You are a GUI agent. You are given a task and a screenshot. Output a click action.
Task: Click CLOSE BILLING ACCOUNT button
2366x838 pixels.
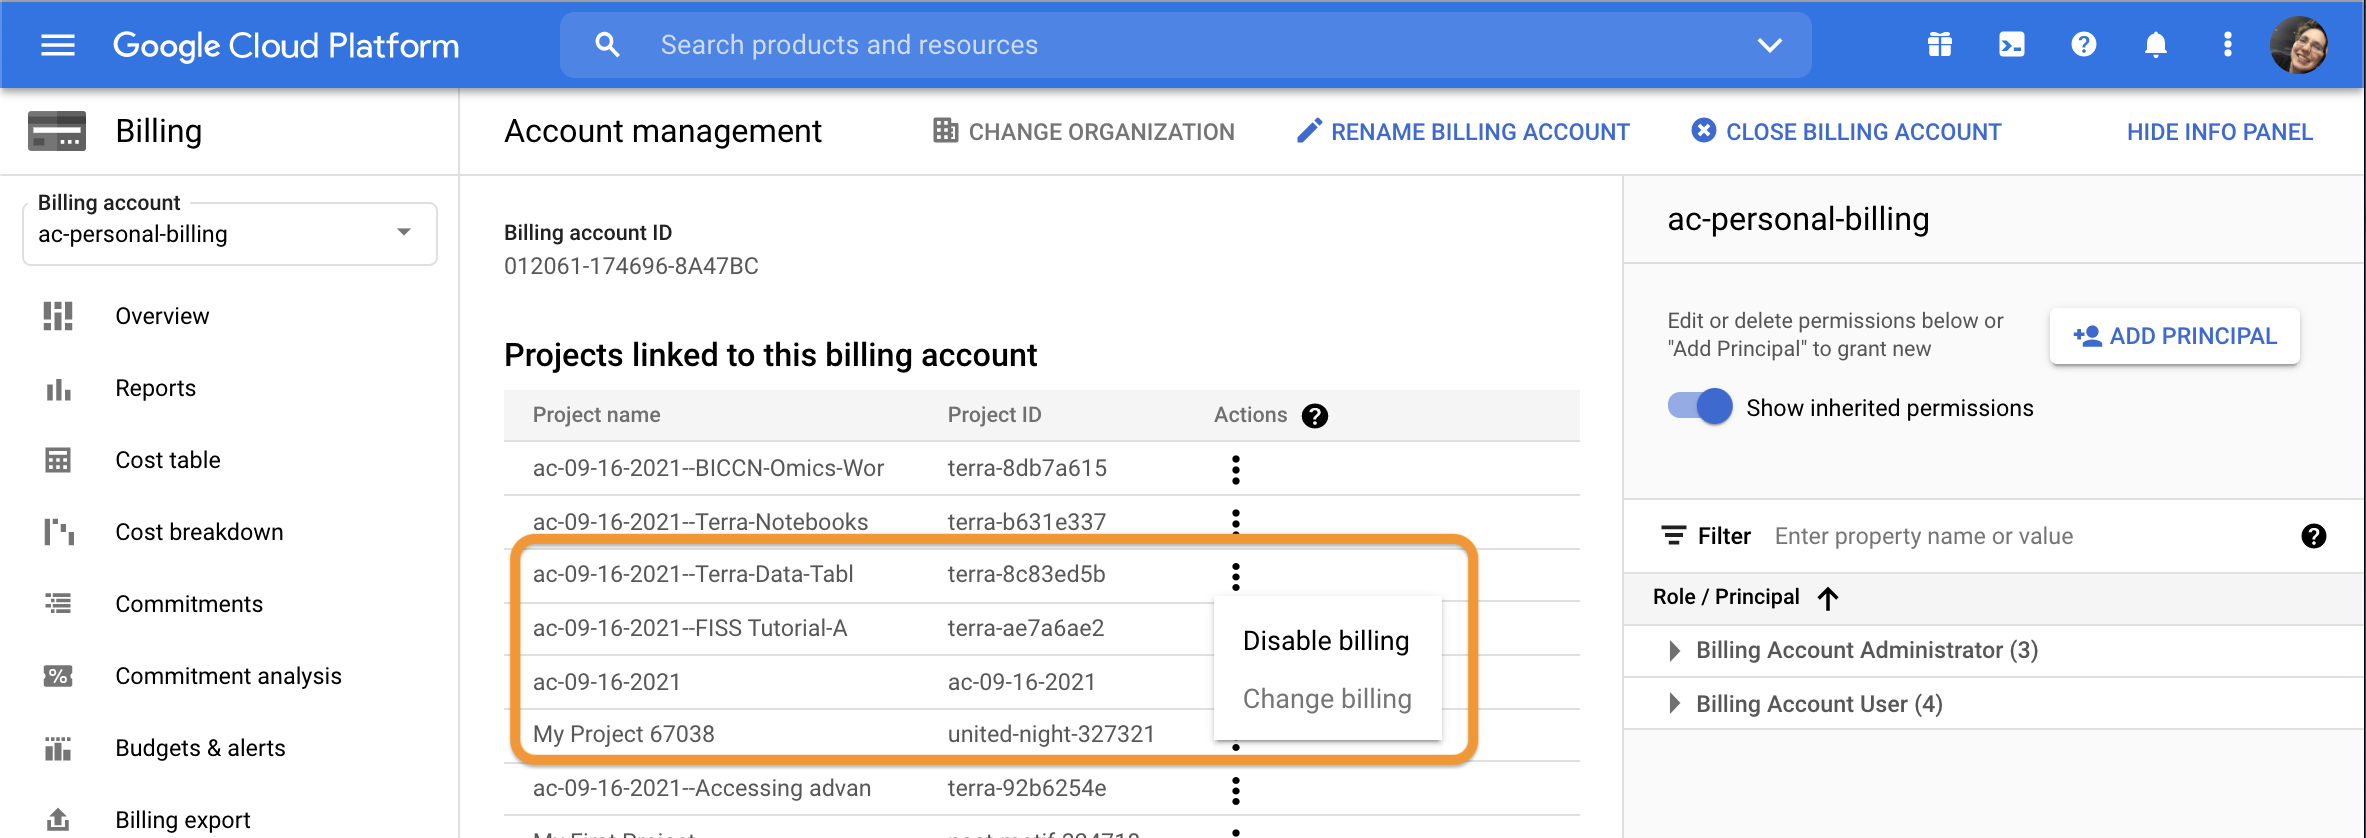point(1846,132)
